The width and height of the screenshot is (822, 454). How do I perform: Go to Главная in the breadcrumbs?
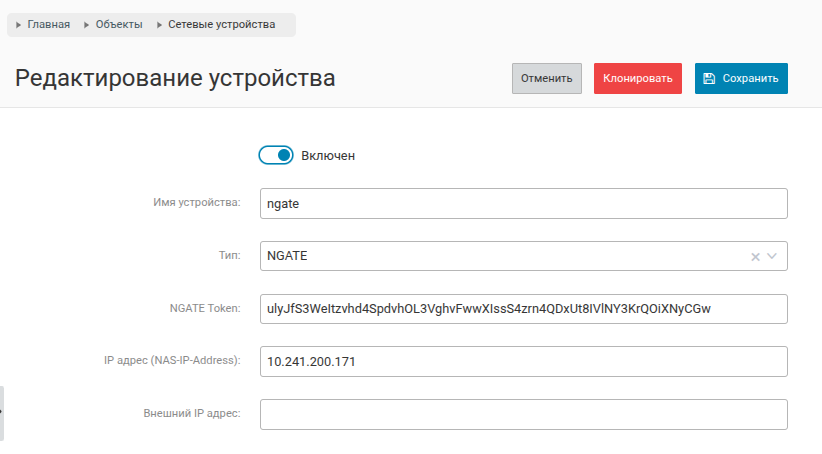48,25
